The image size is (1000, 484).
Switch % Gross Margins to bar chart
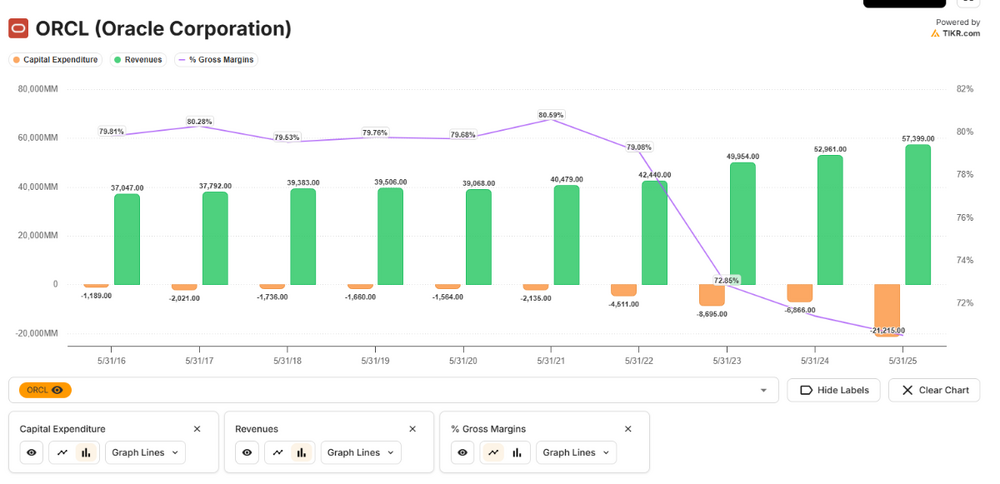click(x=517, y=453)
